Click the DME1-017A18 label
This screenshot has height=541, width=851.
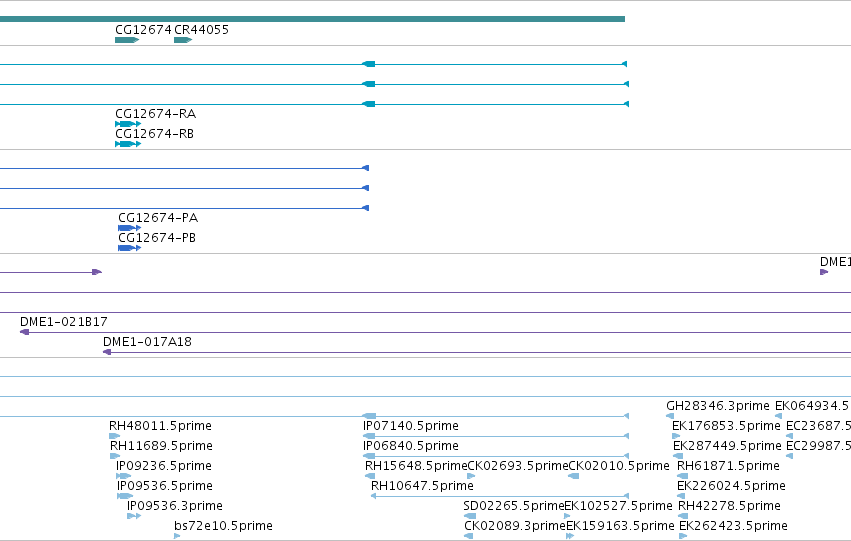[148, 342]
